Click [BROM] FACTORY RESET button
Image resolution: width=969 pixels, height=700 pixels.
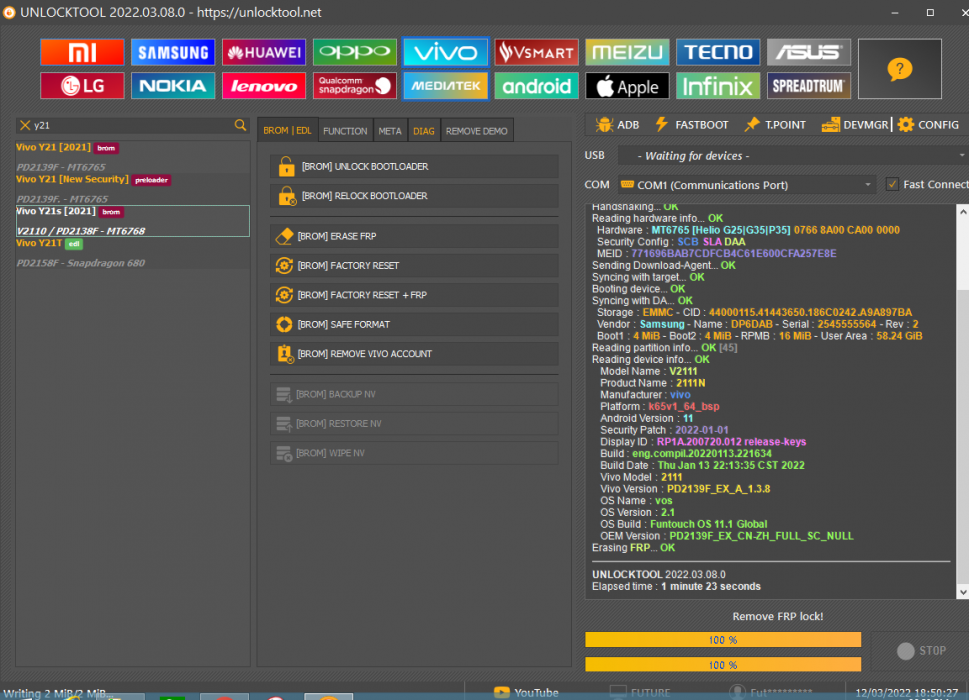414,266
